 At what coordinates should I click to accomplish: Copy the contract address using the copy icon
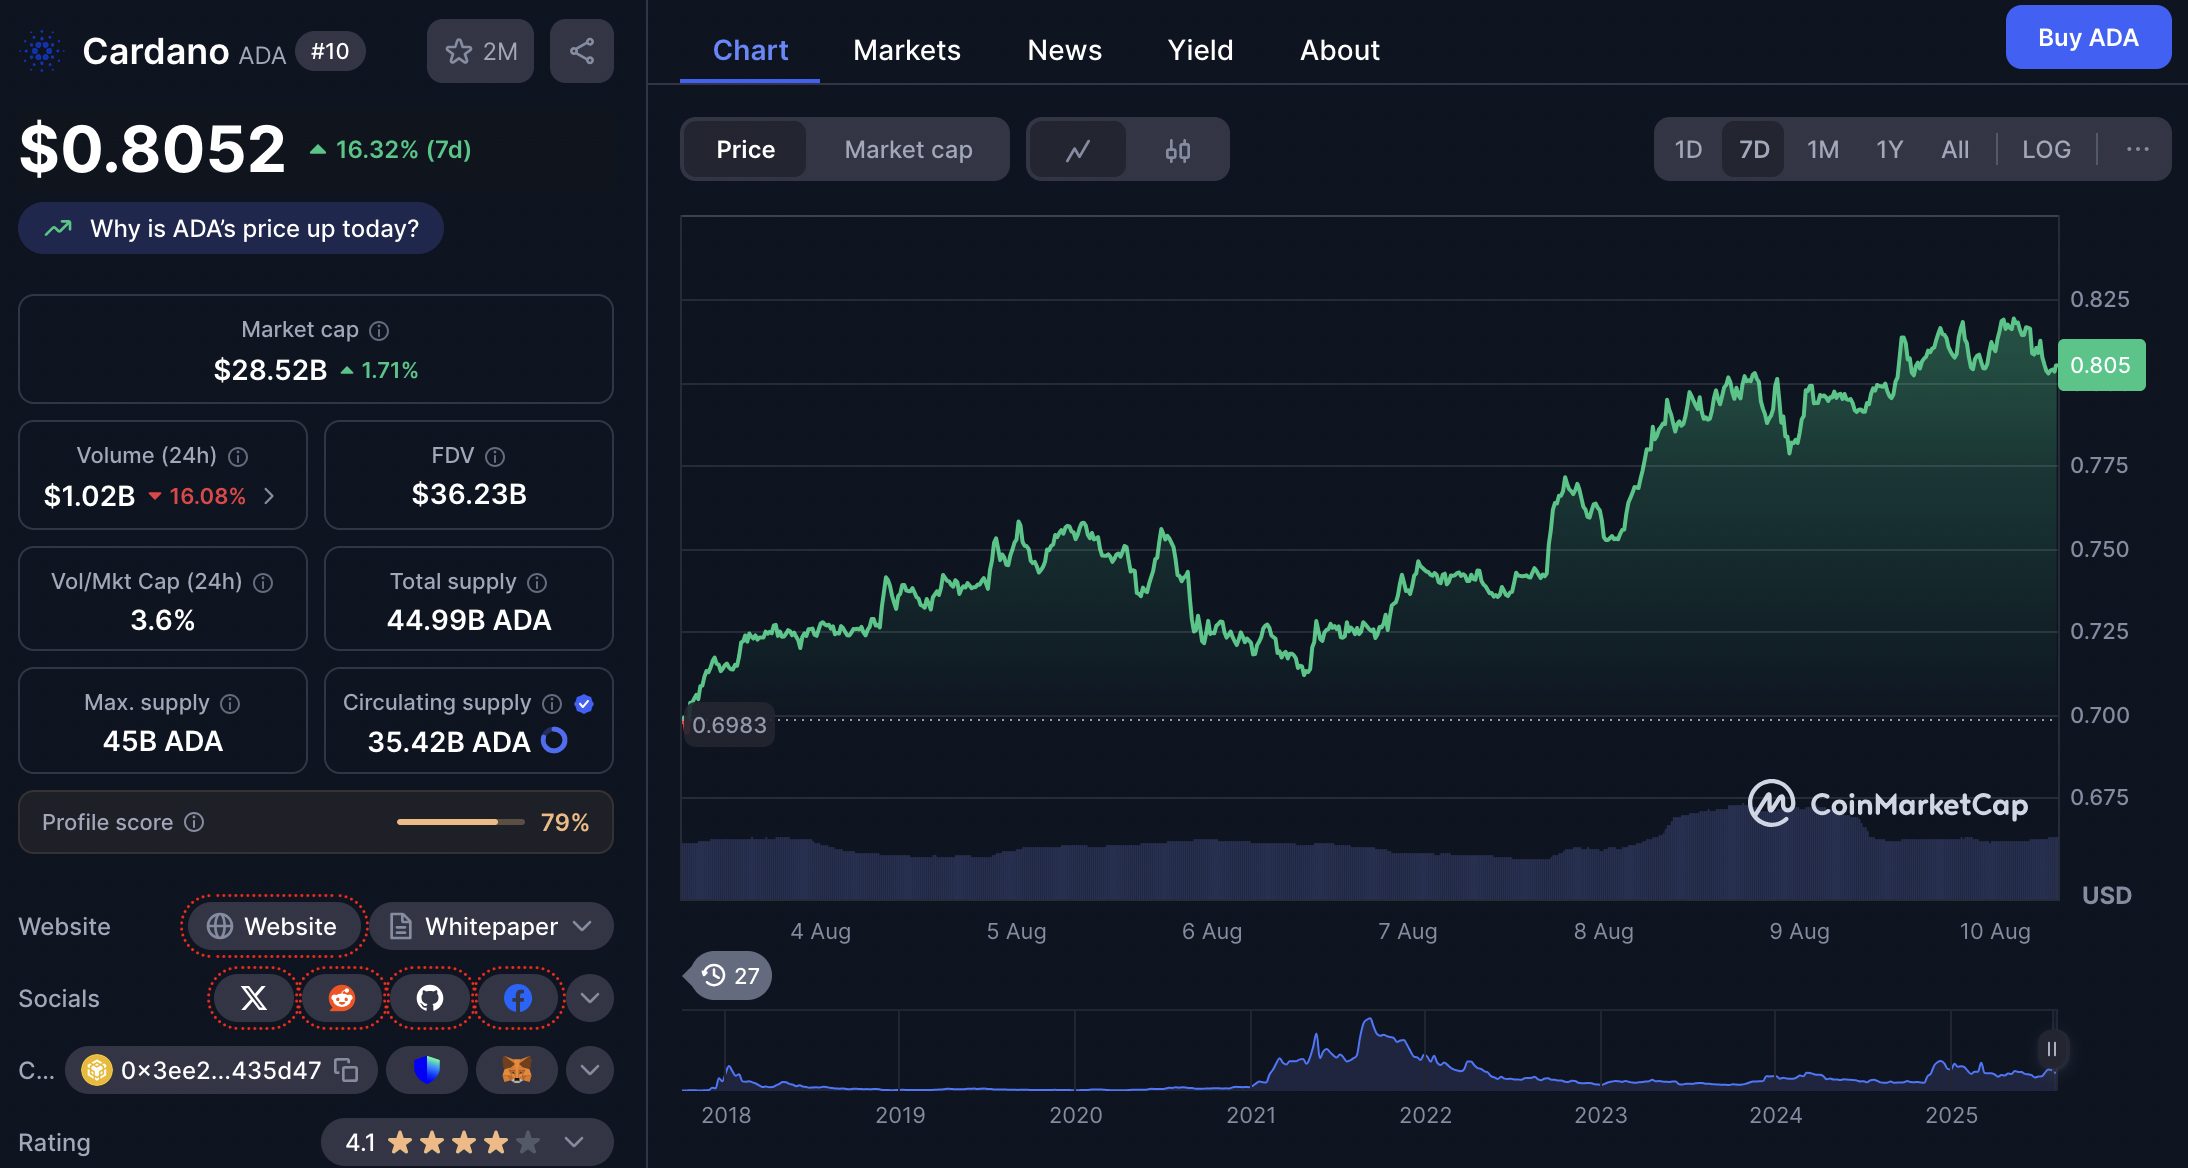[345, 1070]
